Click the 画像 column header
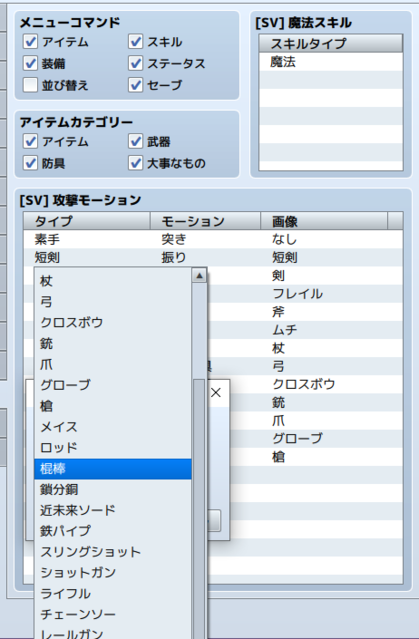Image resolution: width=419 pixels, height=639 pixels. click(x=324, y=221)
